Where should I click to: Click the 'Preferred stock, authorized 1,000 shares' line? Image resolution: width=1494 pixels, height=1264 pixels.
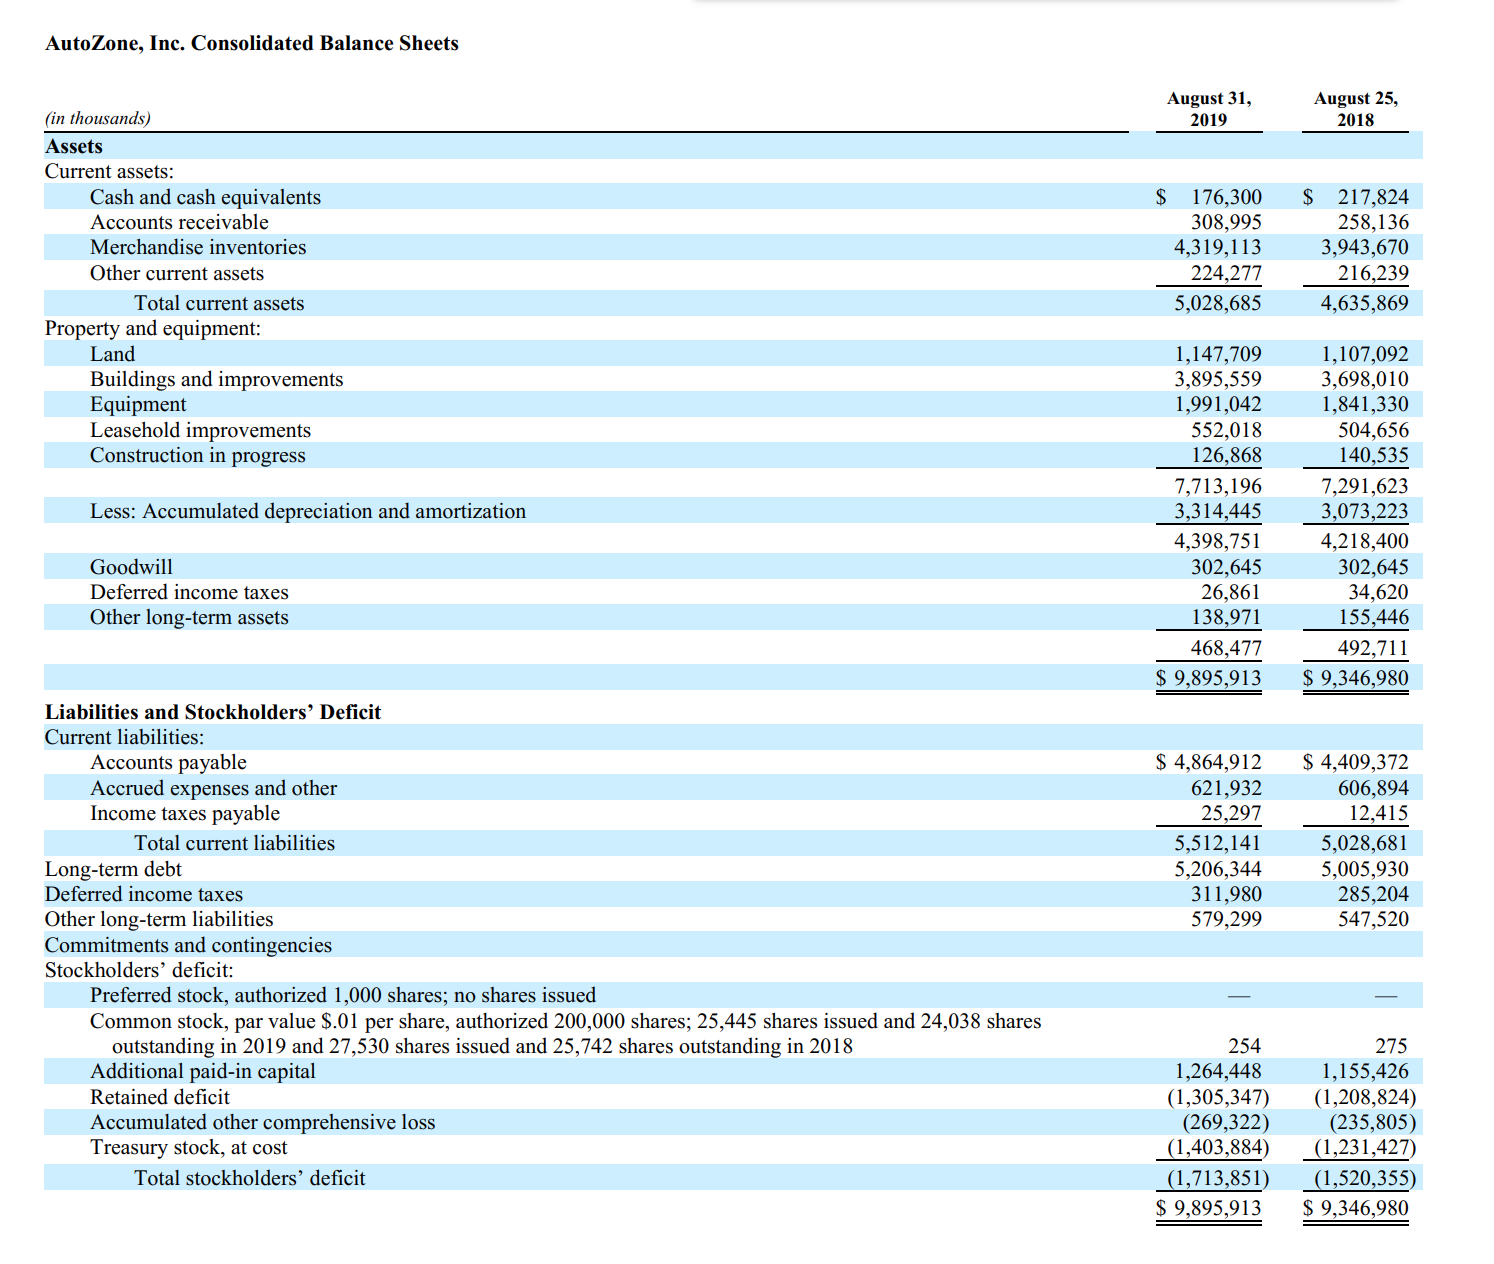tap(343, 995)
